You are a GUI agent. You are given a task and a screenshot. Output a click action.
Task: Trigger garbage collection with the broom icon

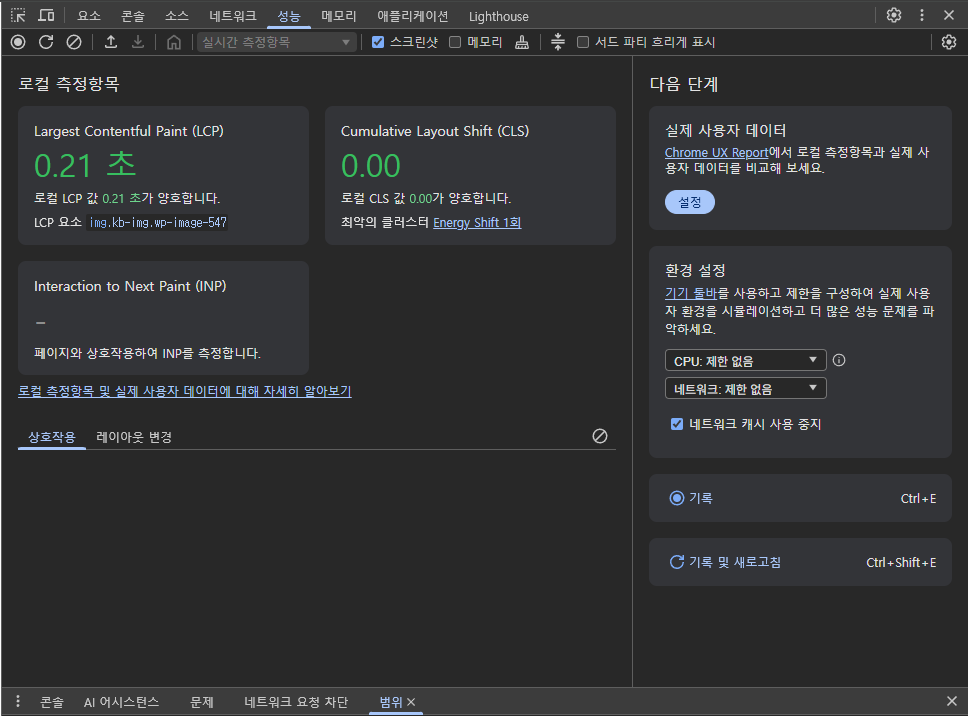pos(522,42)
